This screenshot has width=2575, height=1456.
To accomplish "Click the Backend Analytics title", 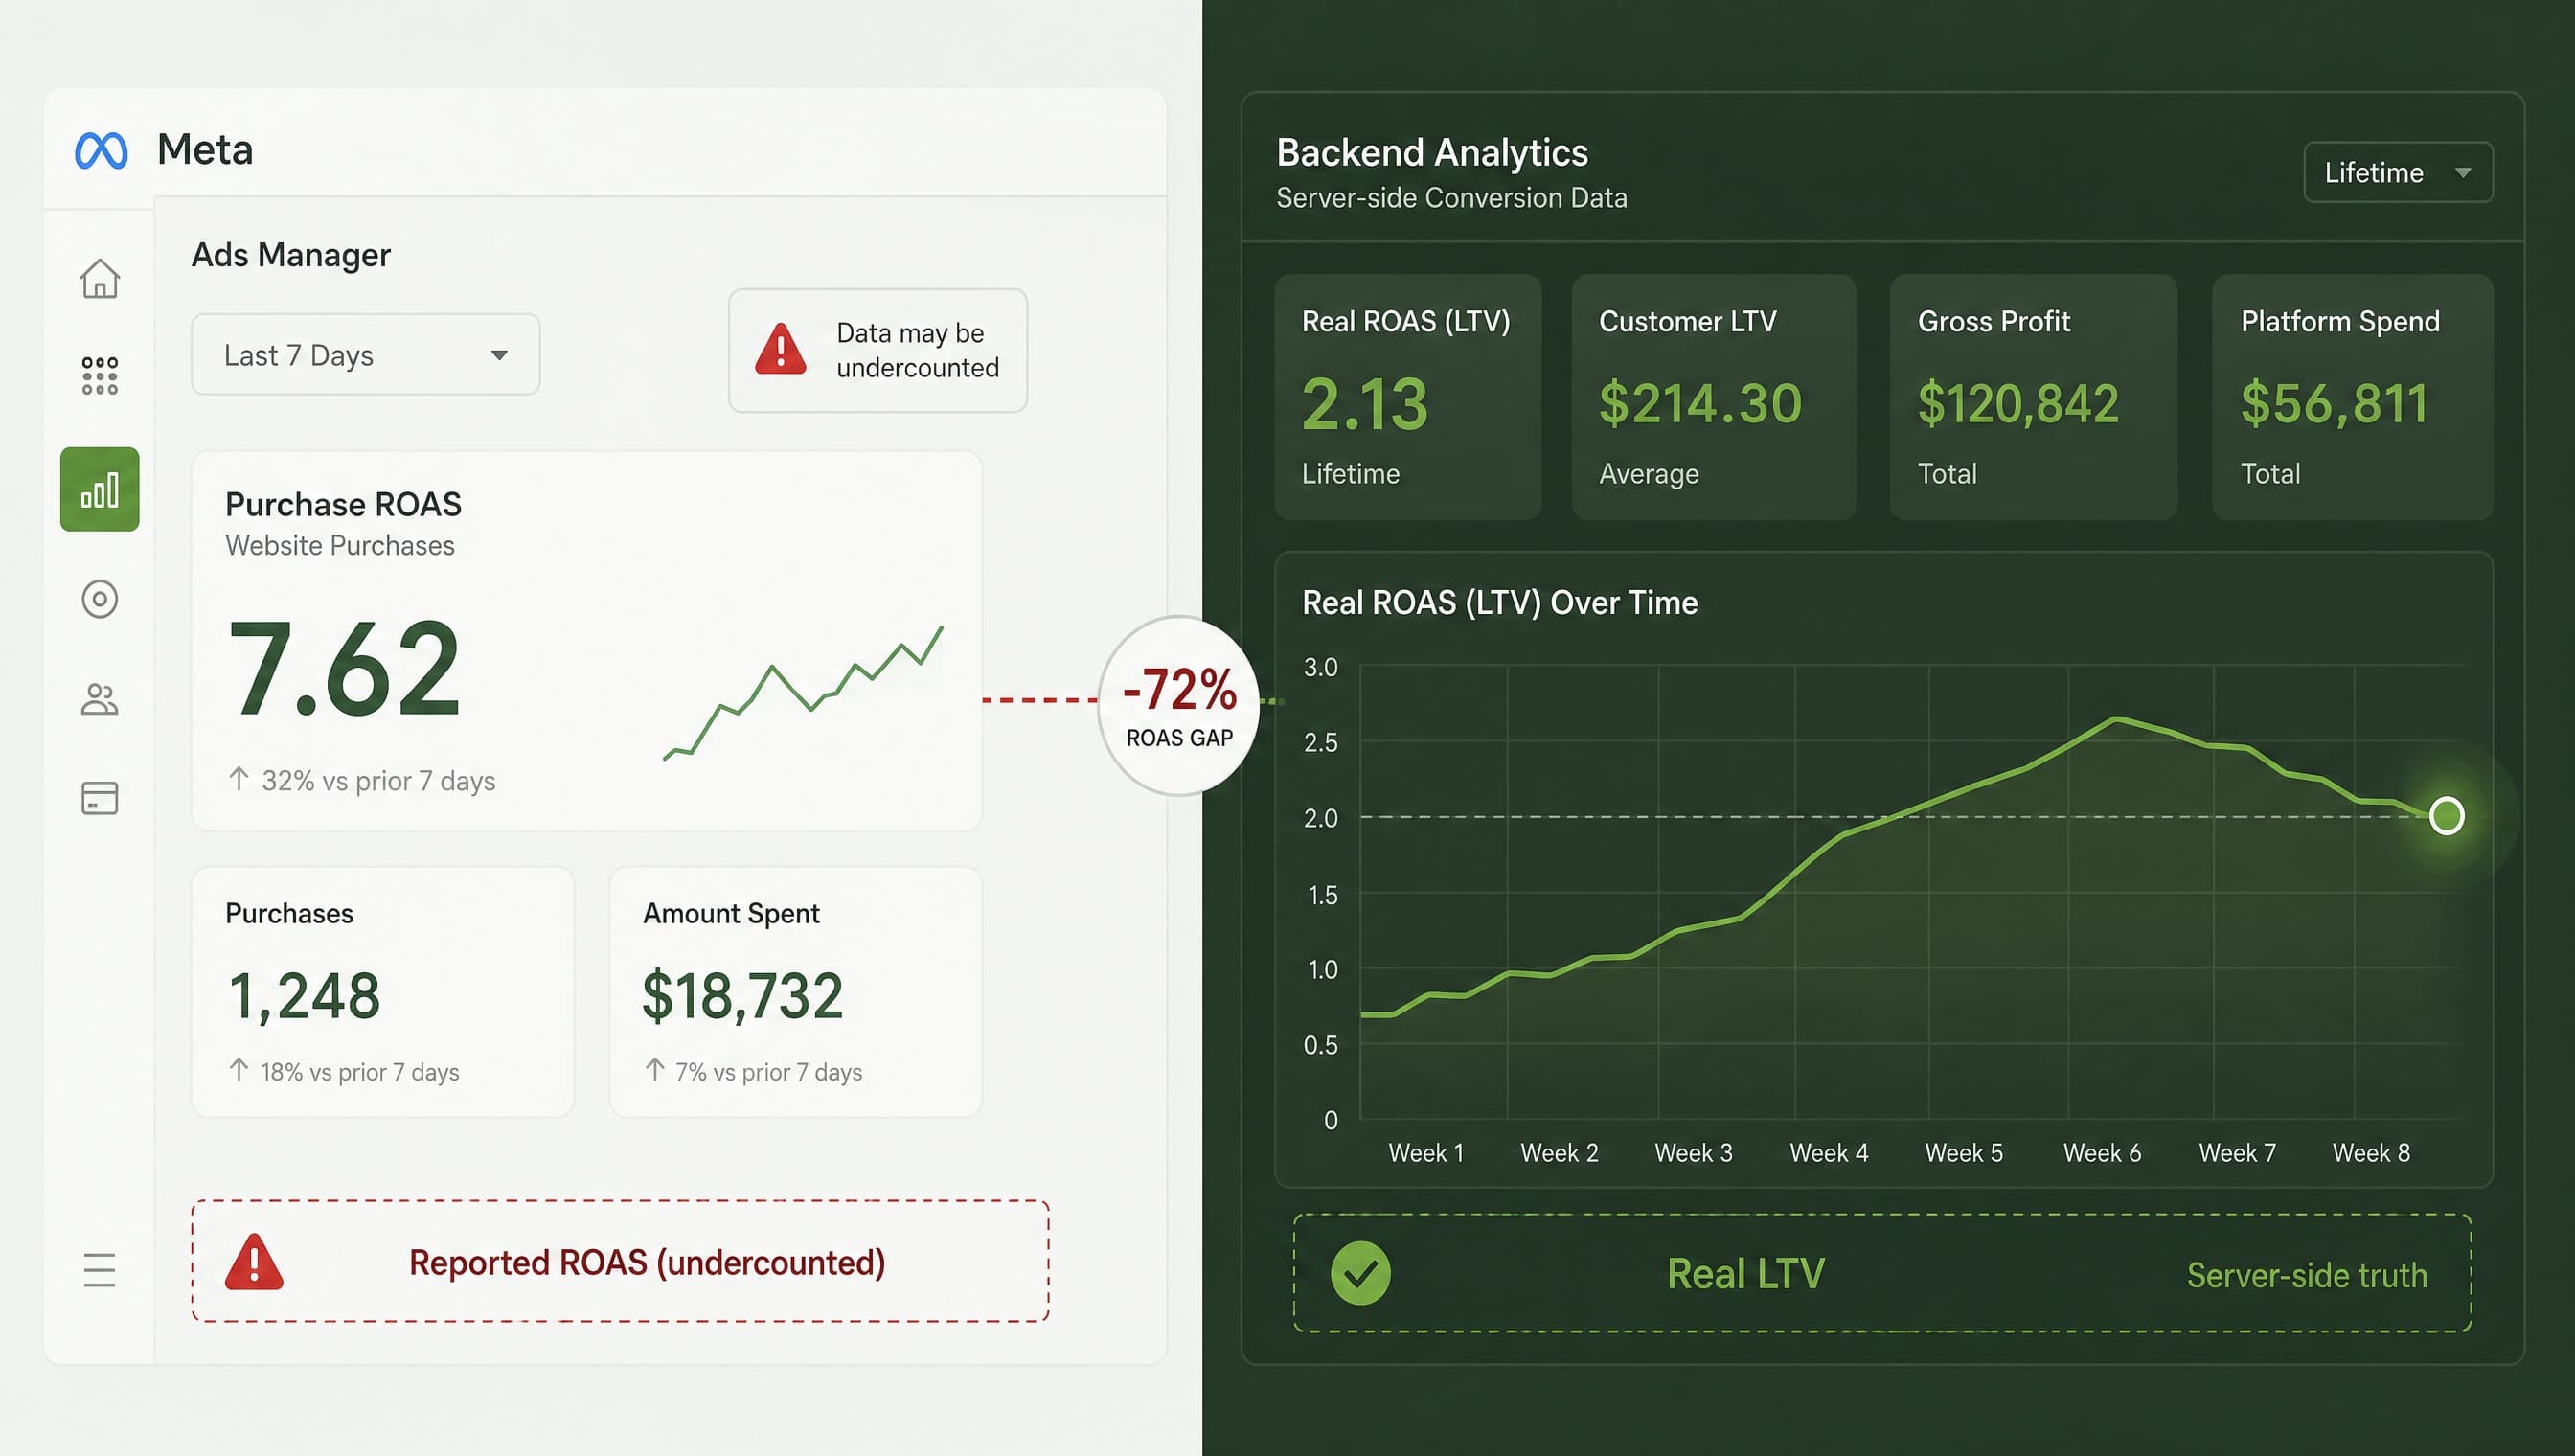I will coord(1432,153).
